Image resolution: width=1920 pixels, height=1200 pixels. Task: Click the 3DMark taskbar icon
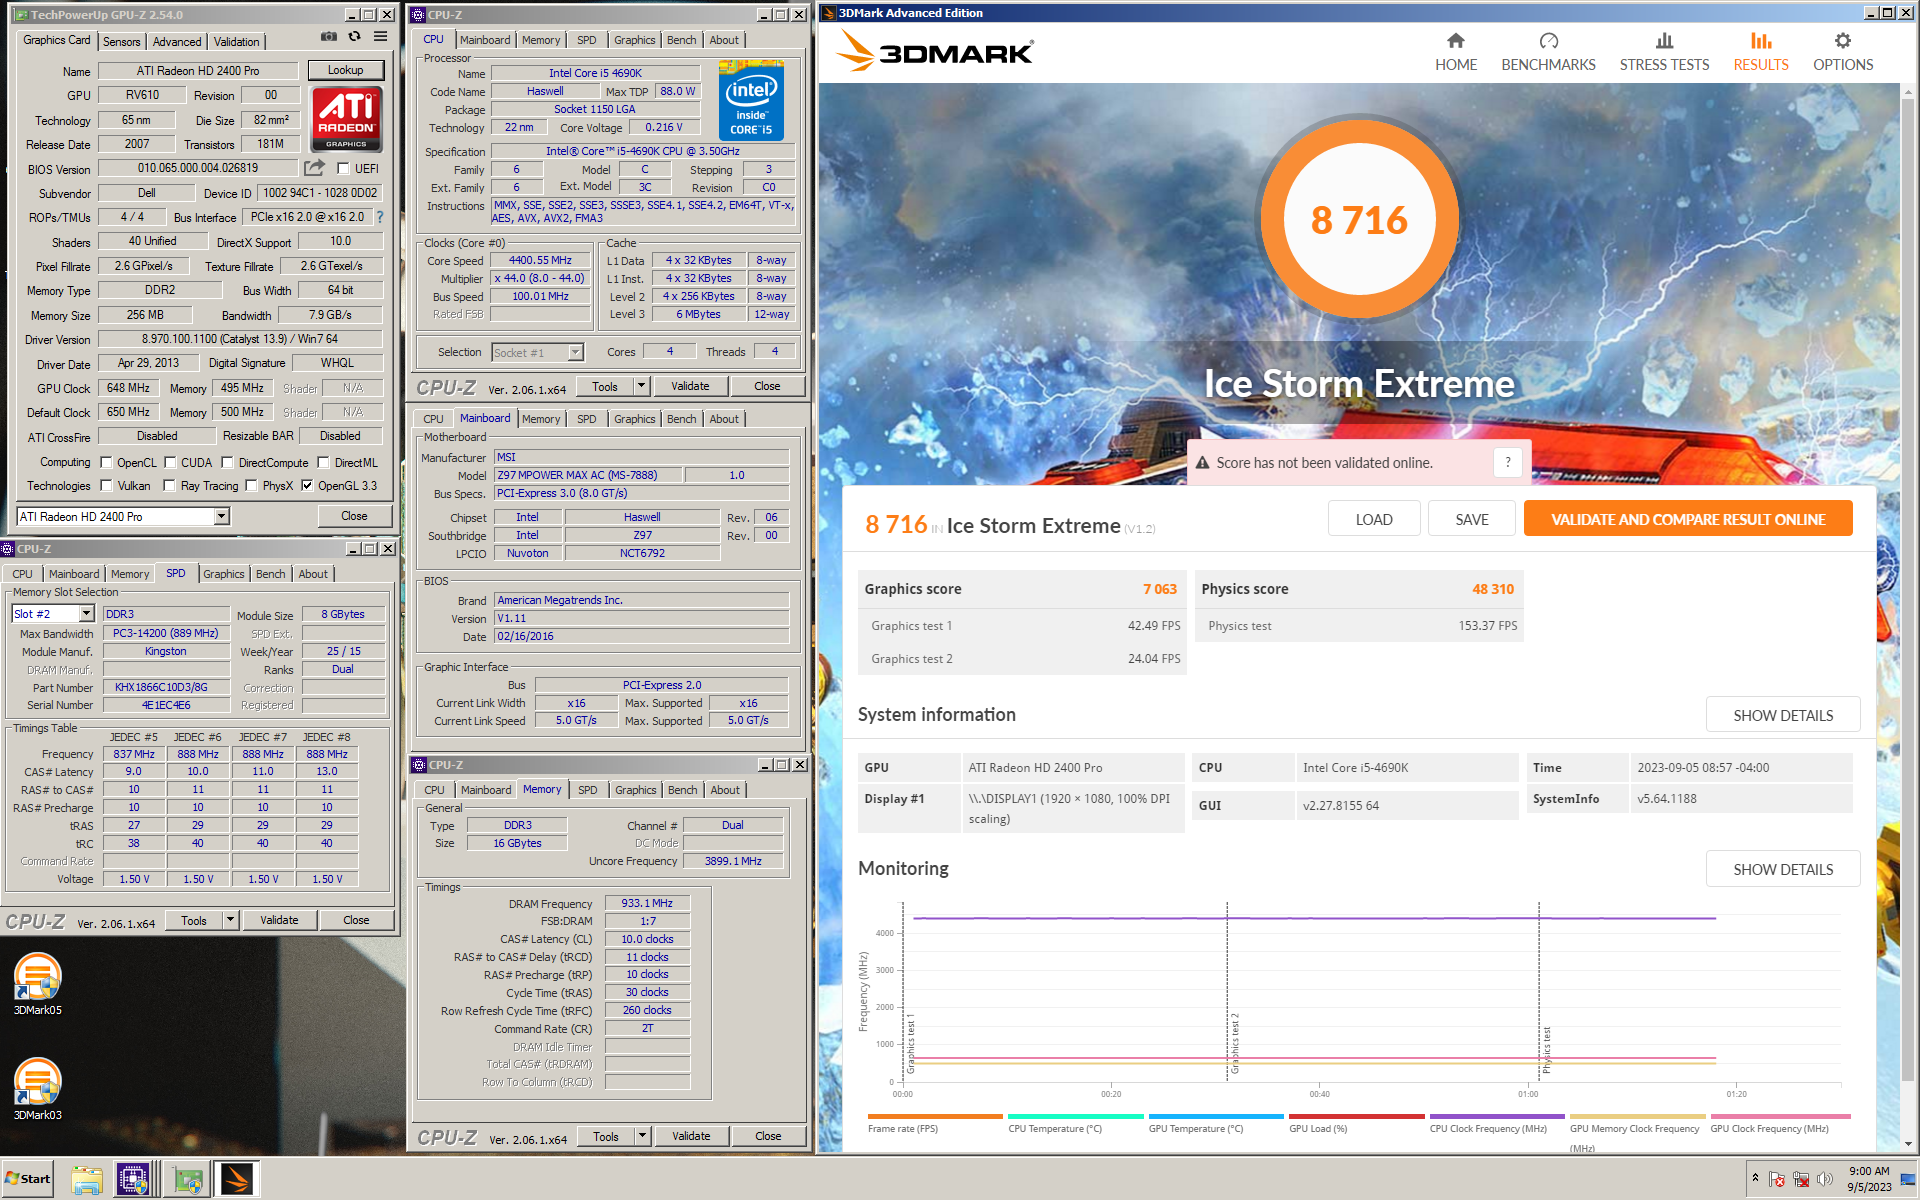pos(238,1179)
